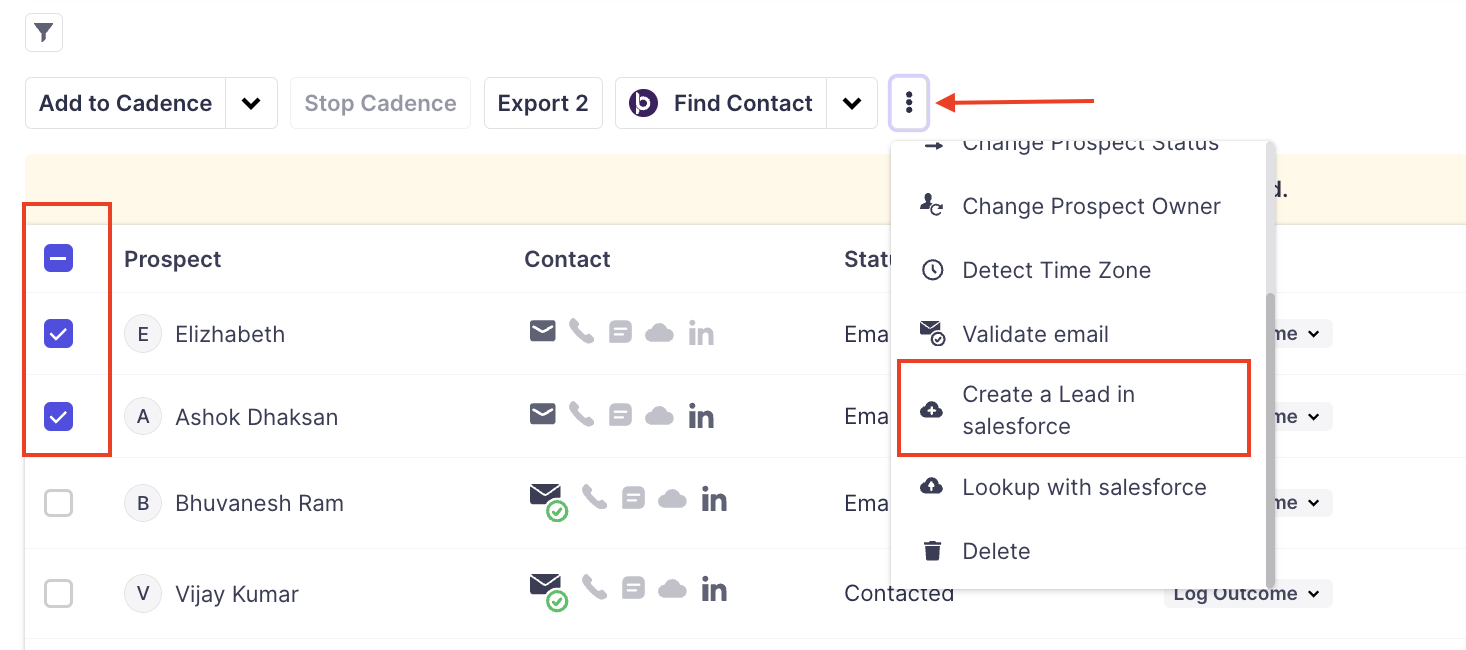Select the Bhuvanesh Ram checkbox
Image resolution: width=1466 pixels, height=650 pixels.
click(59, 503)
